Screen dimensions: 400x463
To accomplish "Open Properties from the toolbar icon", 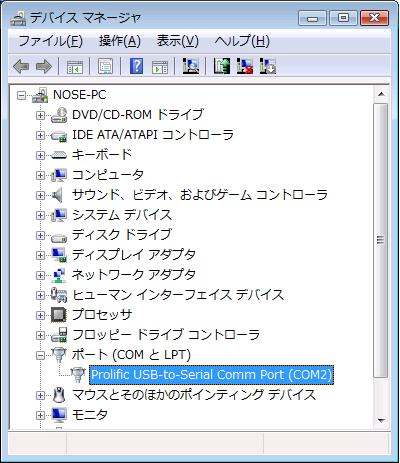I will (105, 66).
